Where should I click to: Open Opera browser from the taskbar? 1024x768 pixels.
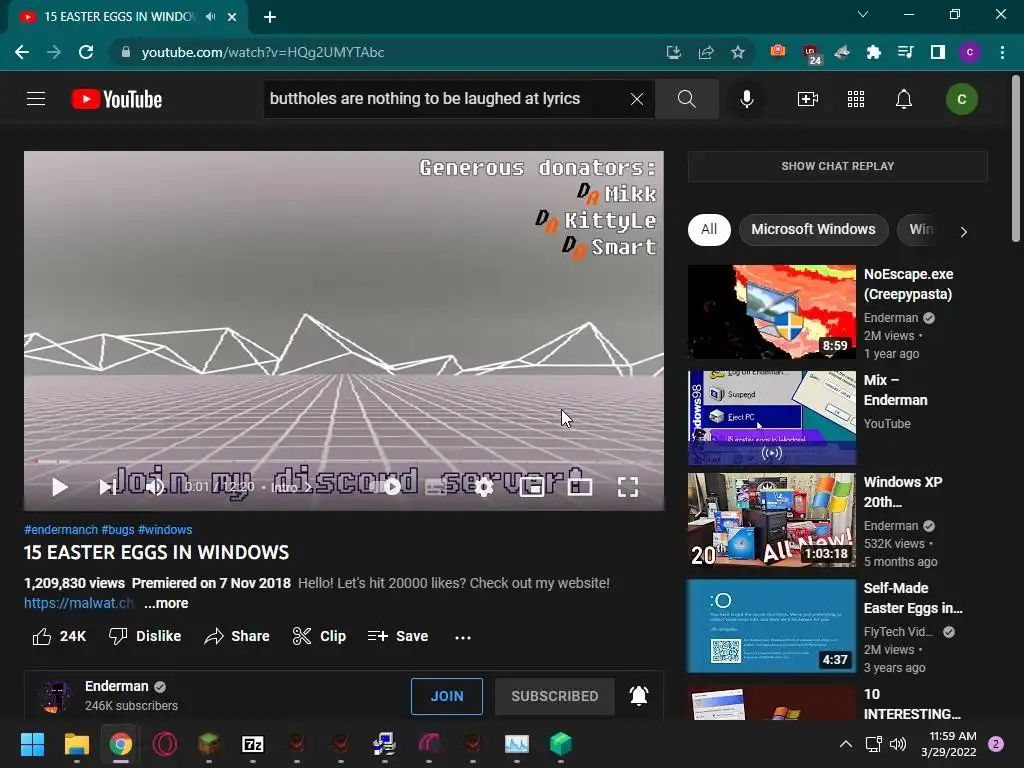(x=165, y=744)
